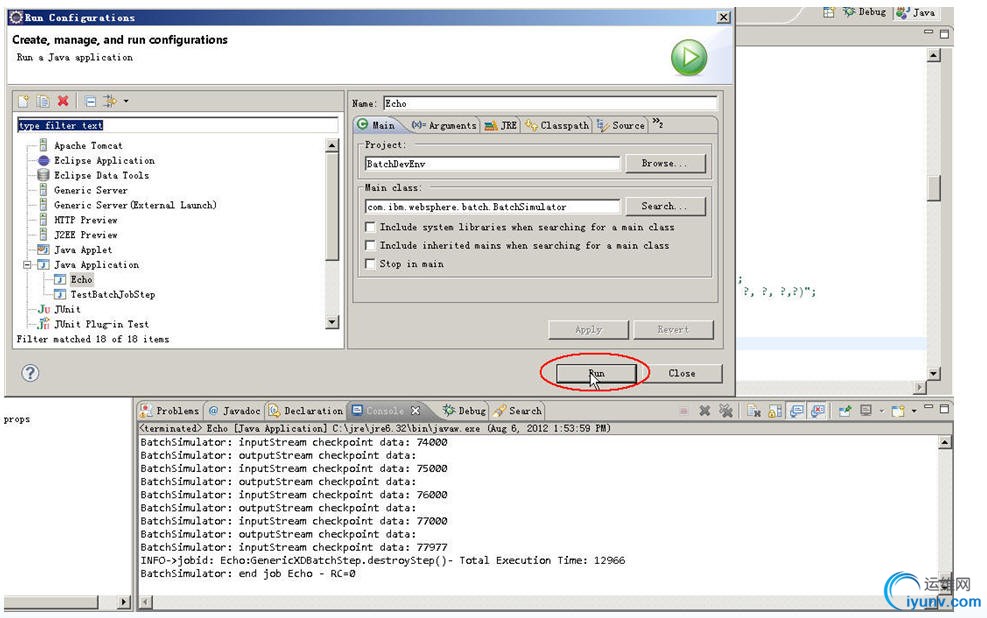
Task: Select the Java Applet entry
Action: tap(83, 250)
